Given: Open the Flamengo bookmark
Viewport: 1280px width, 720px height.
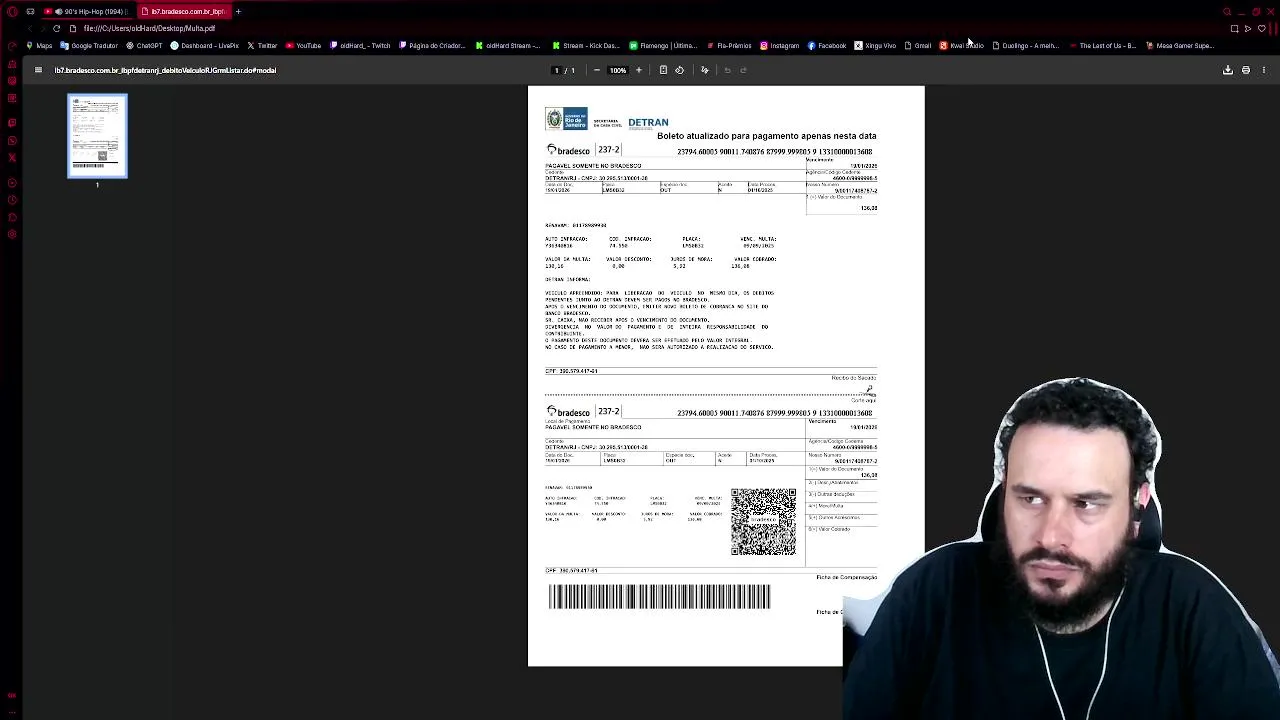Looking at the screenshot, I should tap(663, 45).
